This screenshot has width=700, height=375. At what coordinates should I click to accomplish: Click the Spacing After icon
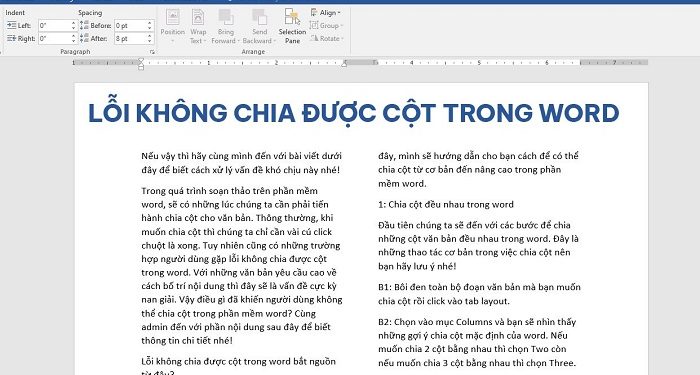[x=84, y=38]
